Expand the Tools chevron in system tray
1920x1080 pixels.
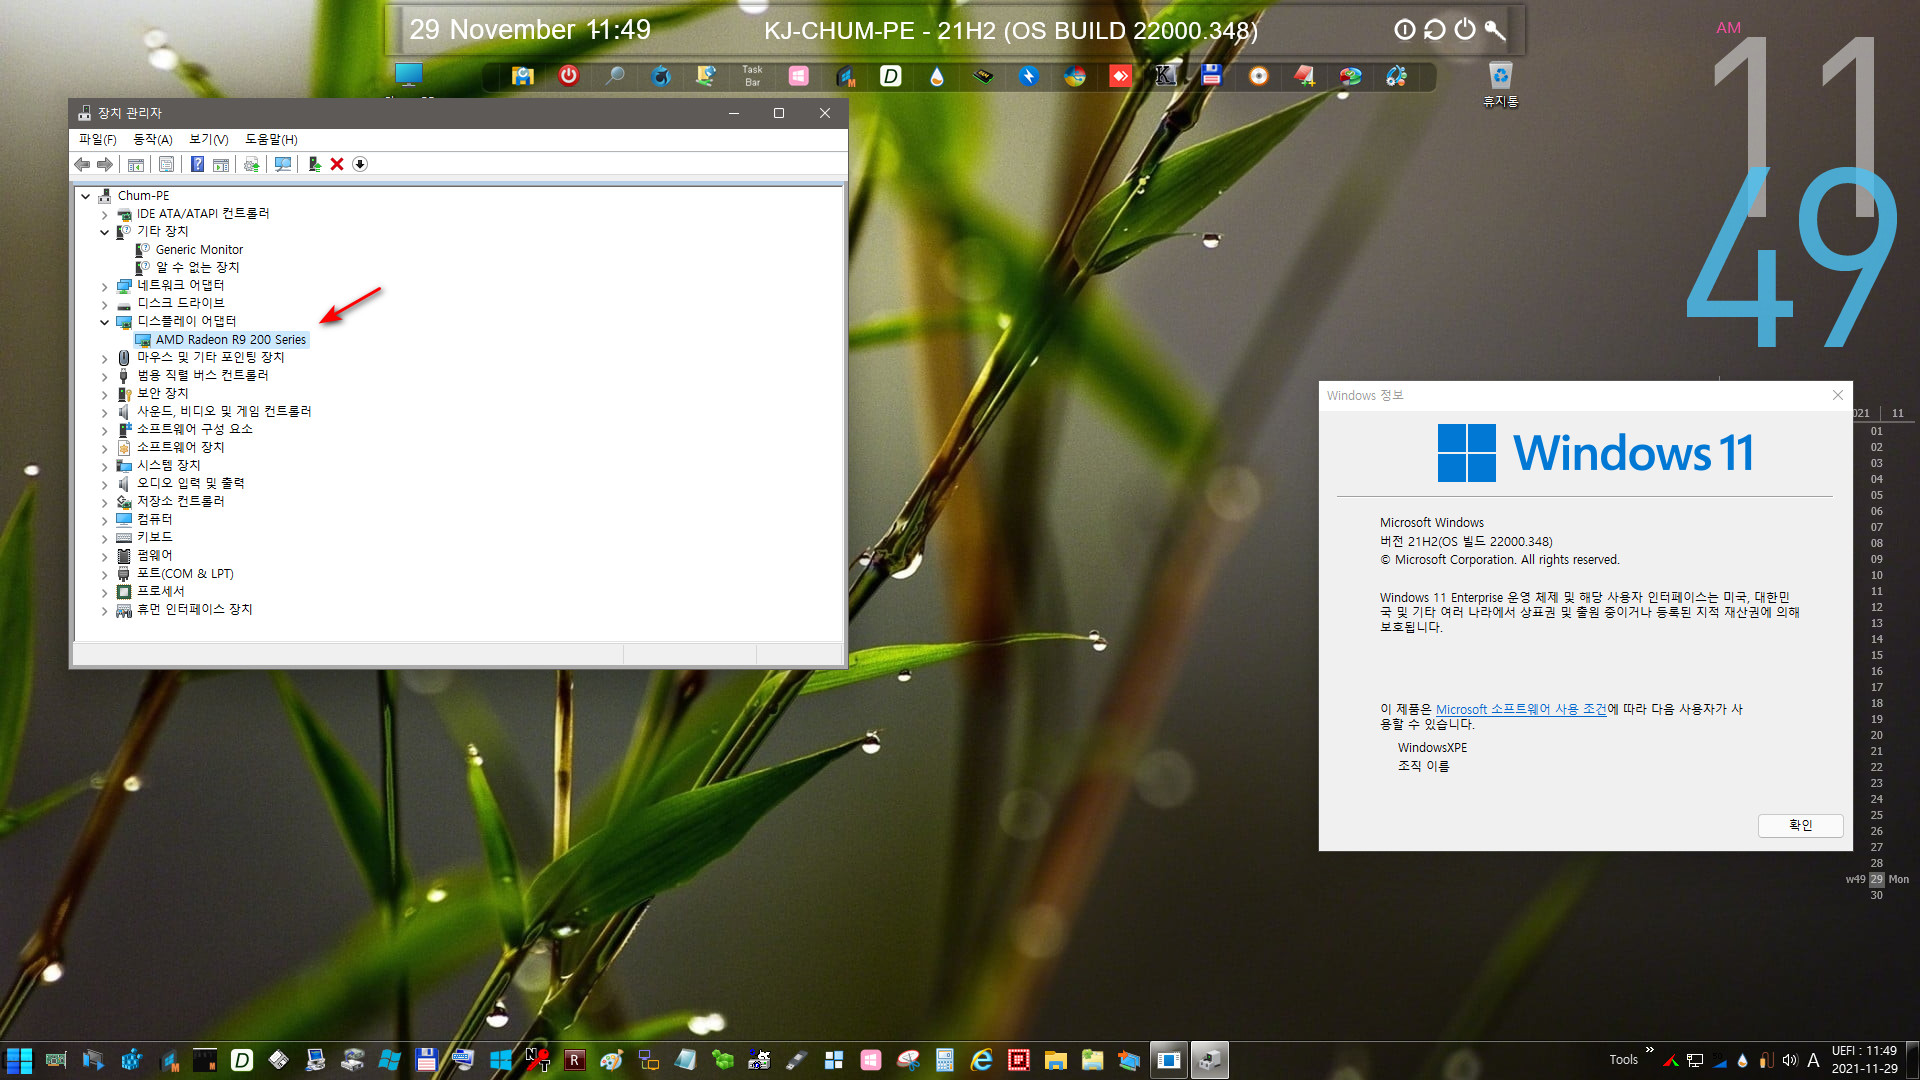pyautogui.click(x=1649, y=1050)
